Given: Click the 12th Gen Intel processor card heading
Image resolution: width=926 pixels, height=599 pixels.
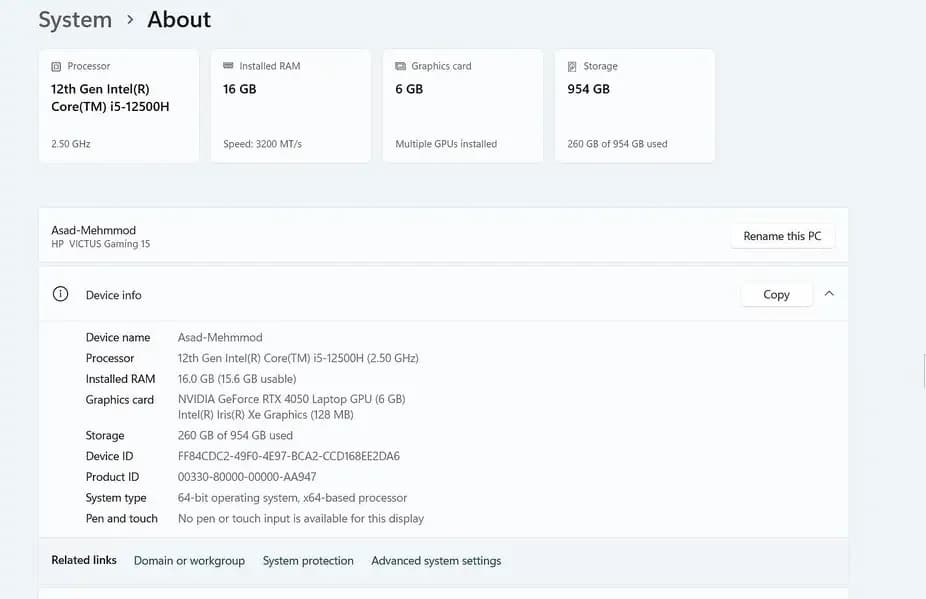Looking at the screenshot, I should [110, 98].
